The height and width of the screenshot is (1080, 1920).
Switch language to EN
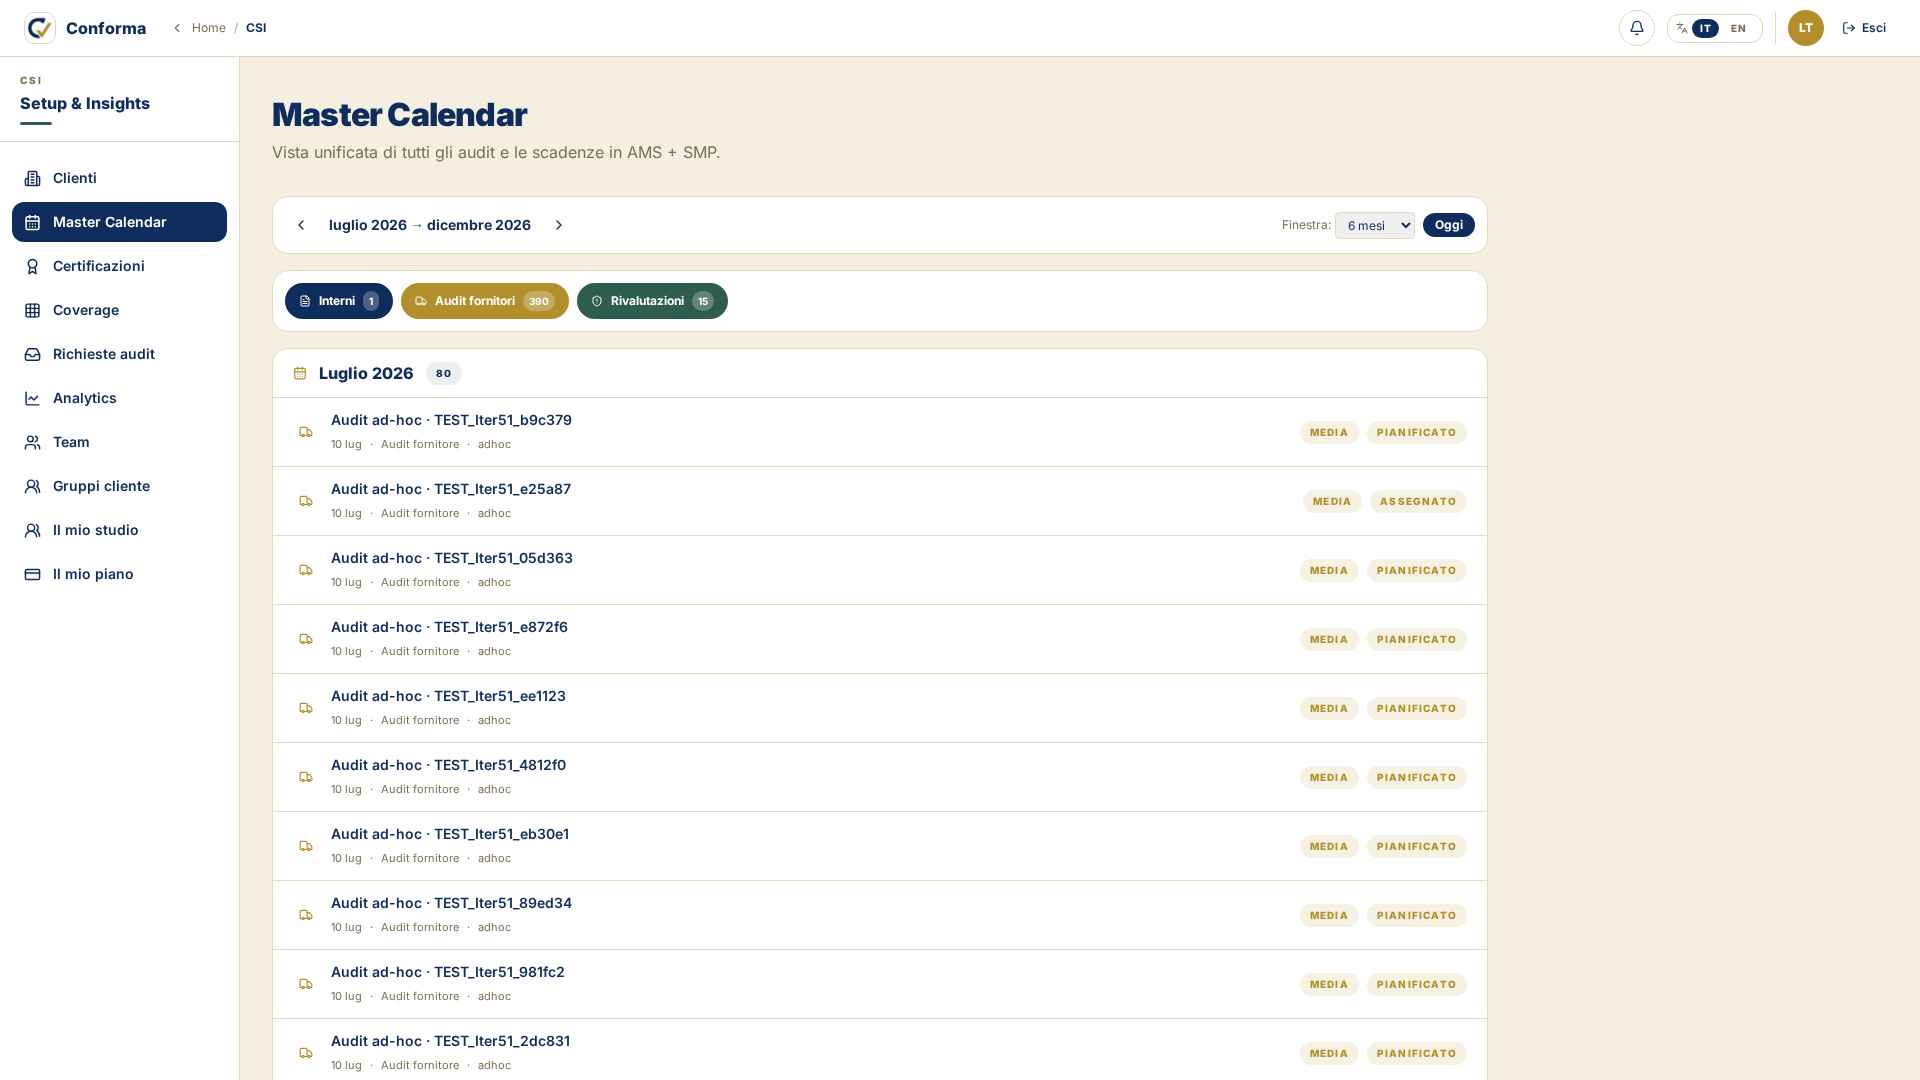tap(1738, 28)
